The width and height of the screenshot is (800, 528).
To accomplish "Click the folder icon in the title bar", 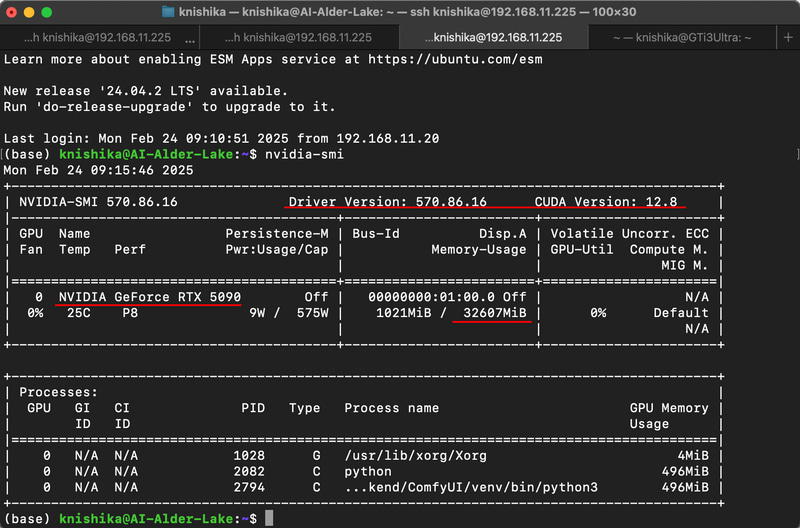I will pyautogui.click(x=168, y=11).
